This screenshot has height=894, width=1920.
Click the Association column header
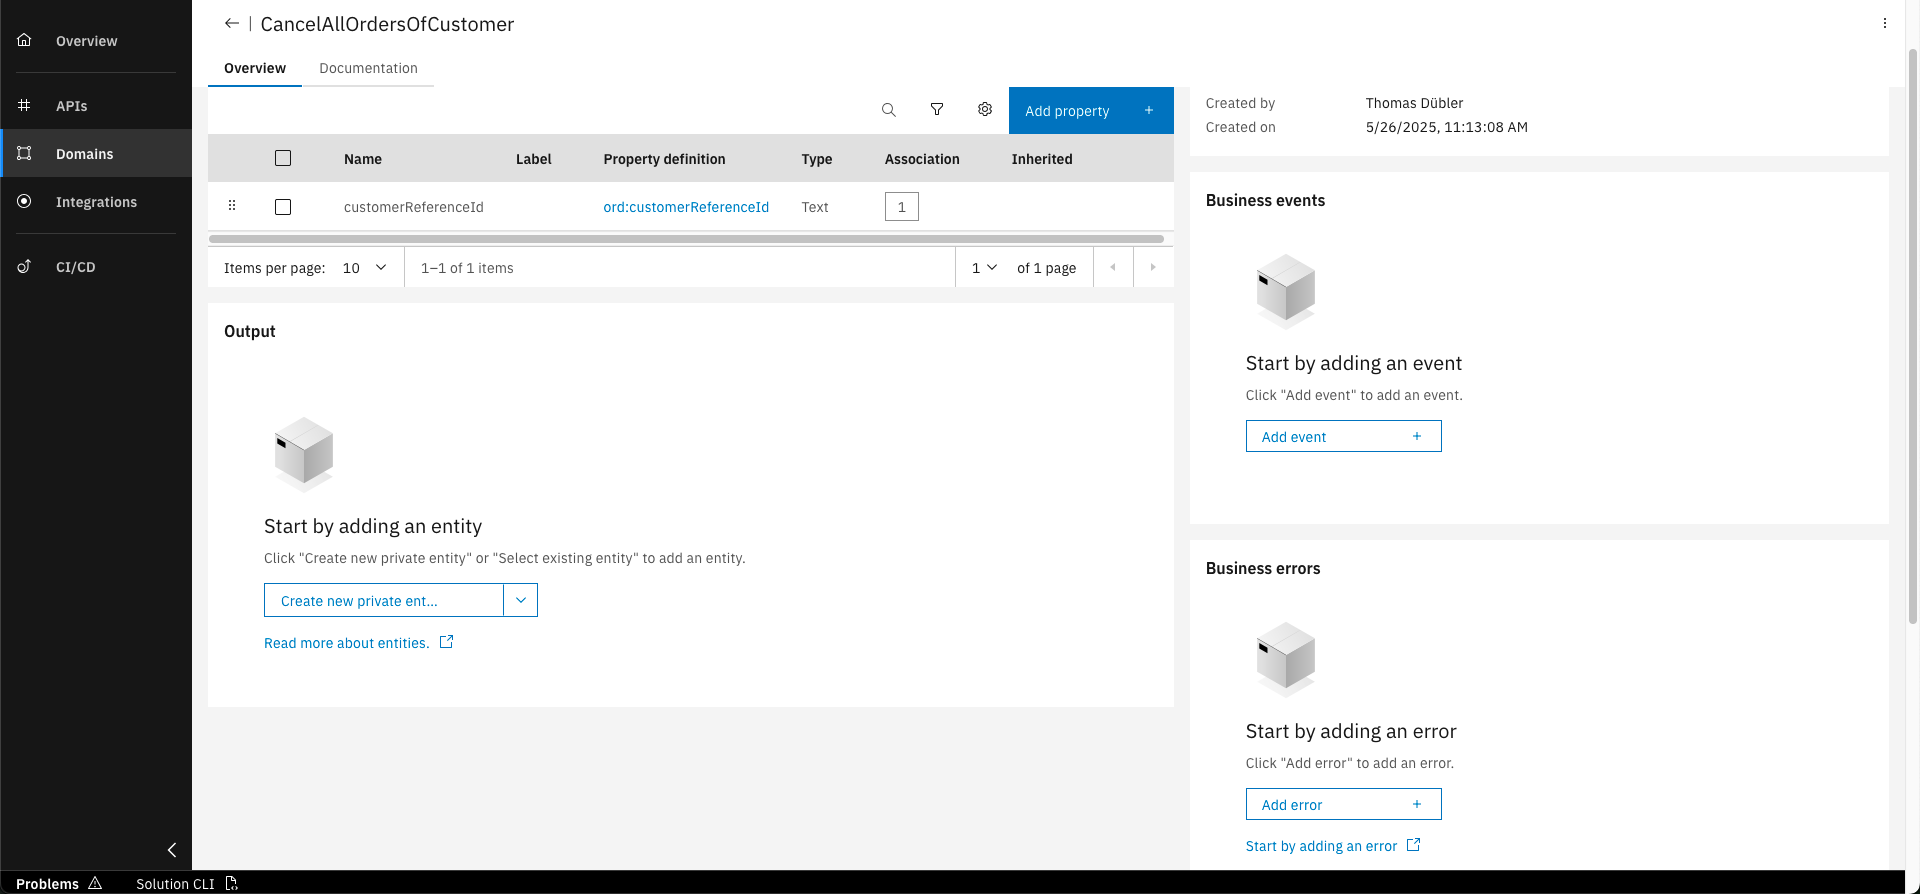tap(921, 158)
